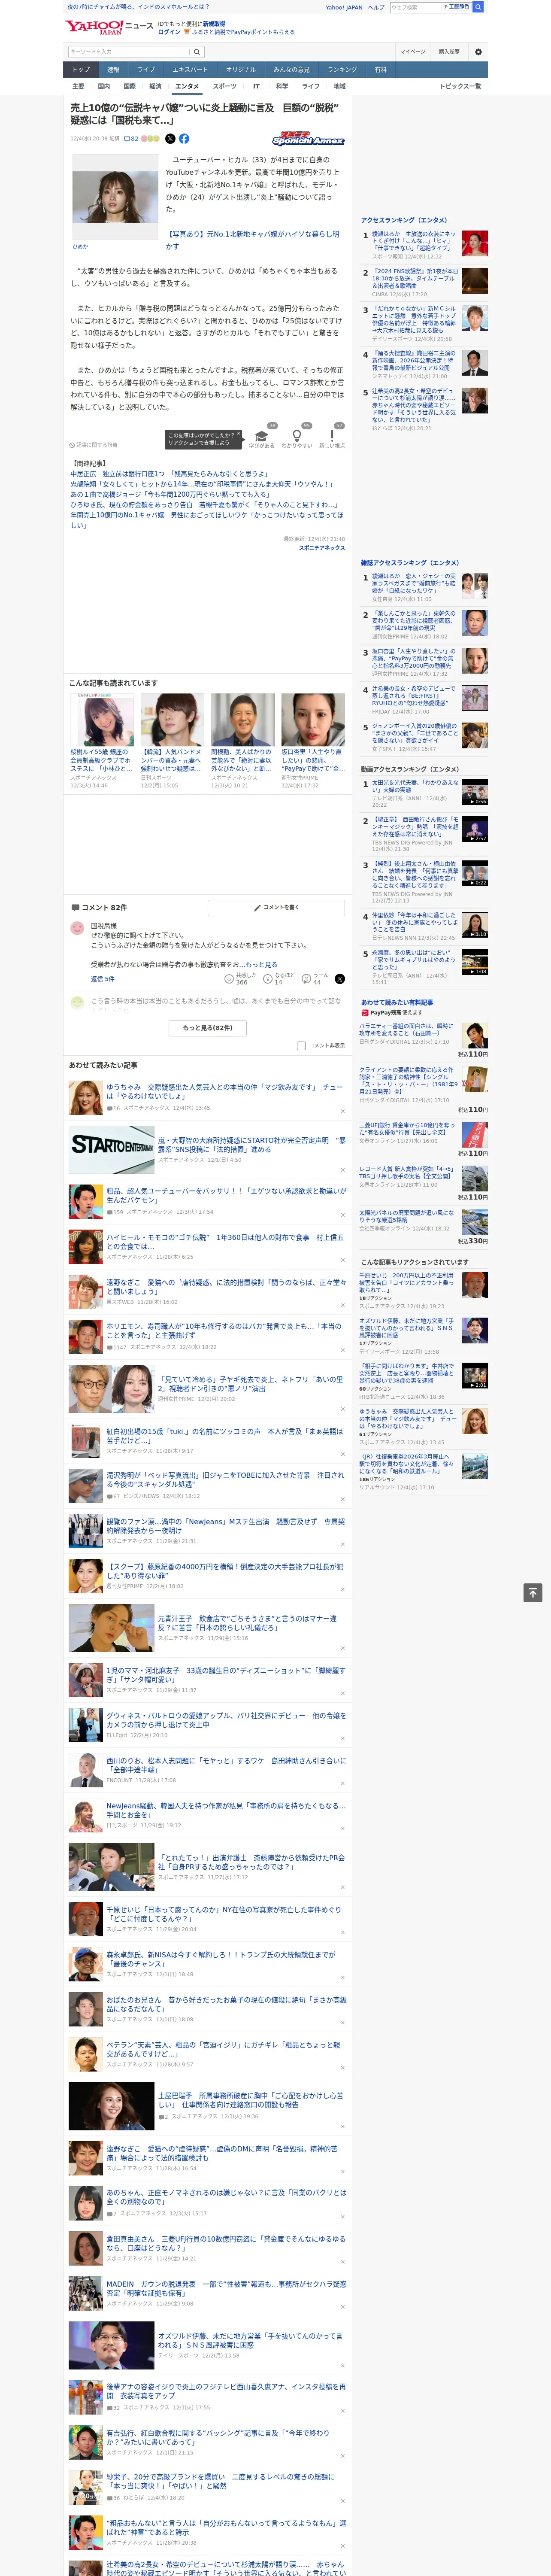The image size is (551, 2576).
Task: Click コメントを書く button
Action: point(276,907)
